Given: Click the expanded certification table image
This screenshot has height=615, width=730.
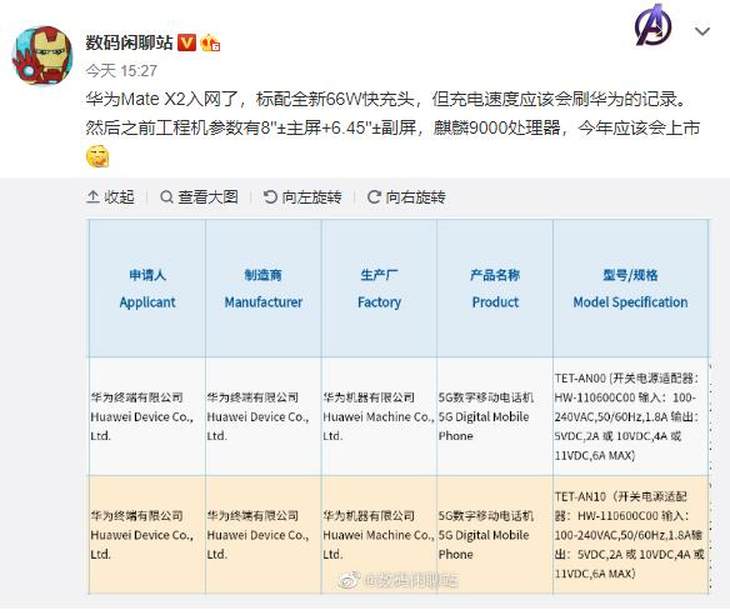Looking at the screenshot, I should pyautogui.click(x=399, y=406).
